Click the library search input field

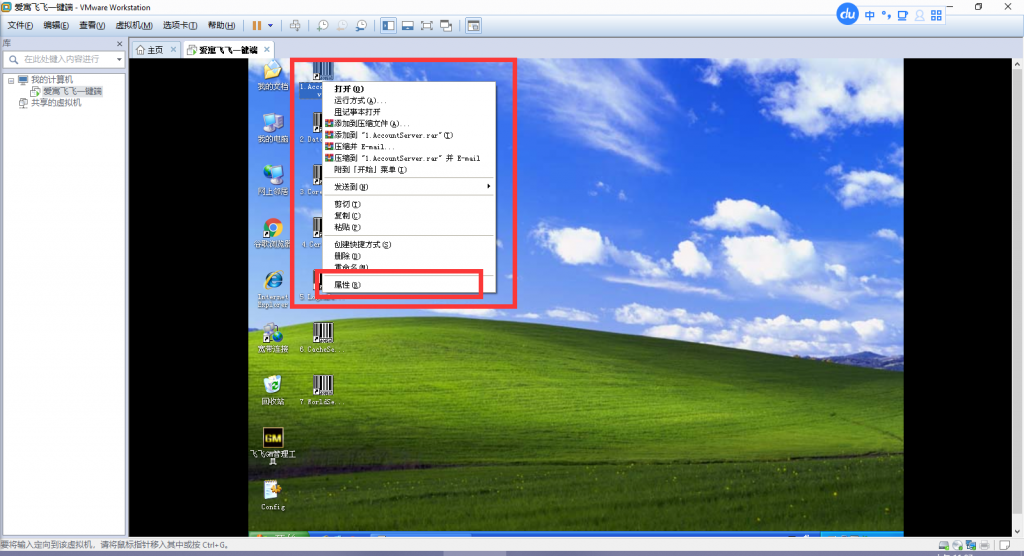point(61,59)
